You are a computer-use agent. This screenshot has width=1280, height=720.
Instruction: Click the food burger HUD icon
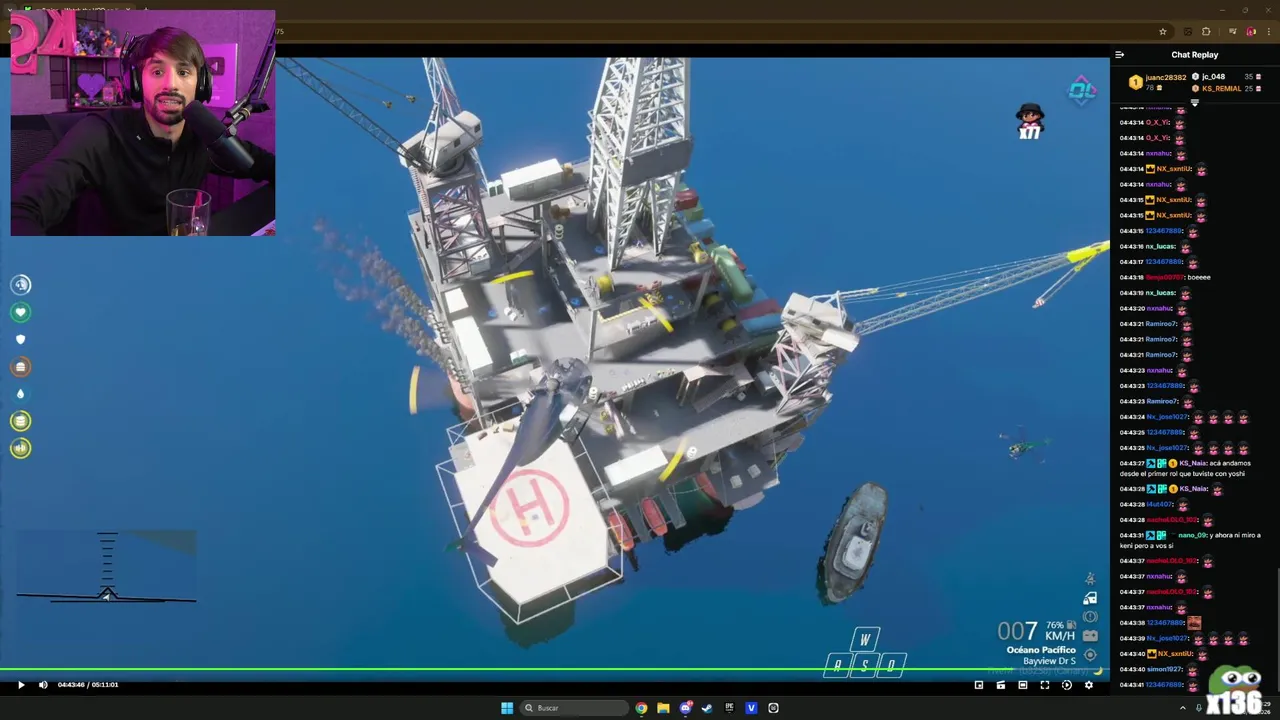pyautogui.click(x=20, y=367)
